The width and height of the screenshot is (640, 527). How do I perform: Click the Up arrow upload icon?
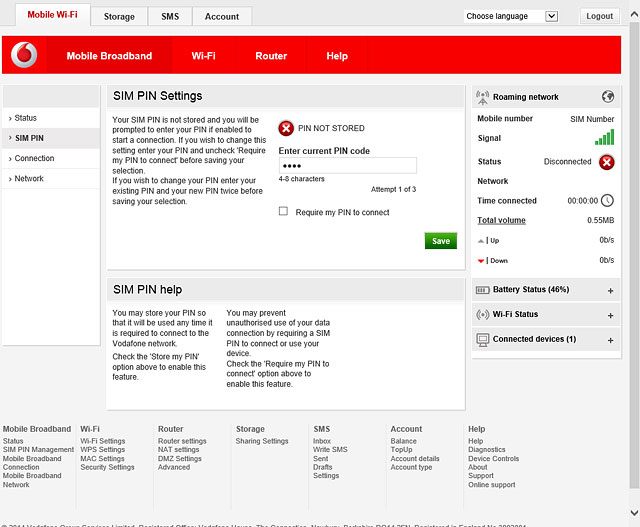click(481, 241)
